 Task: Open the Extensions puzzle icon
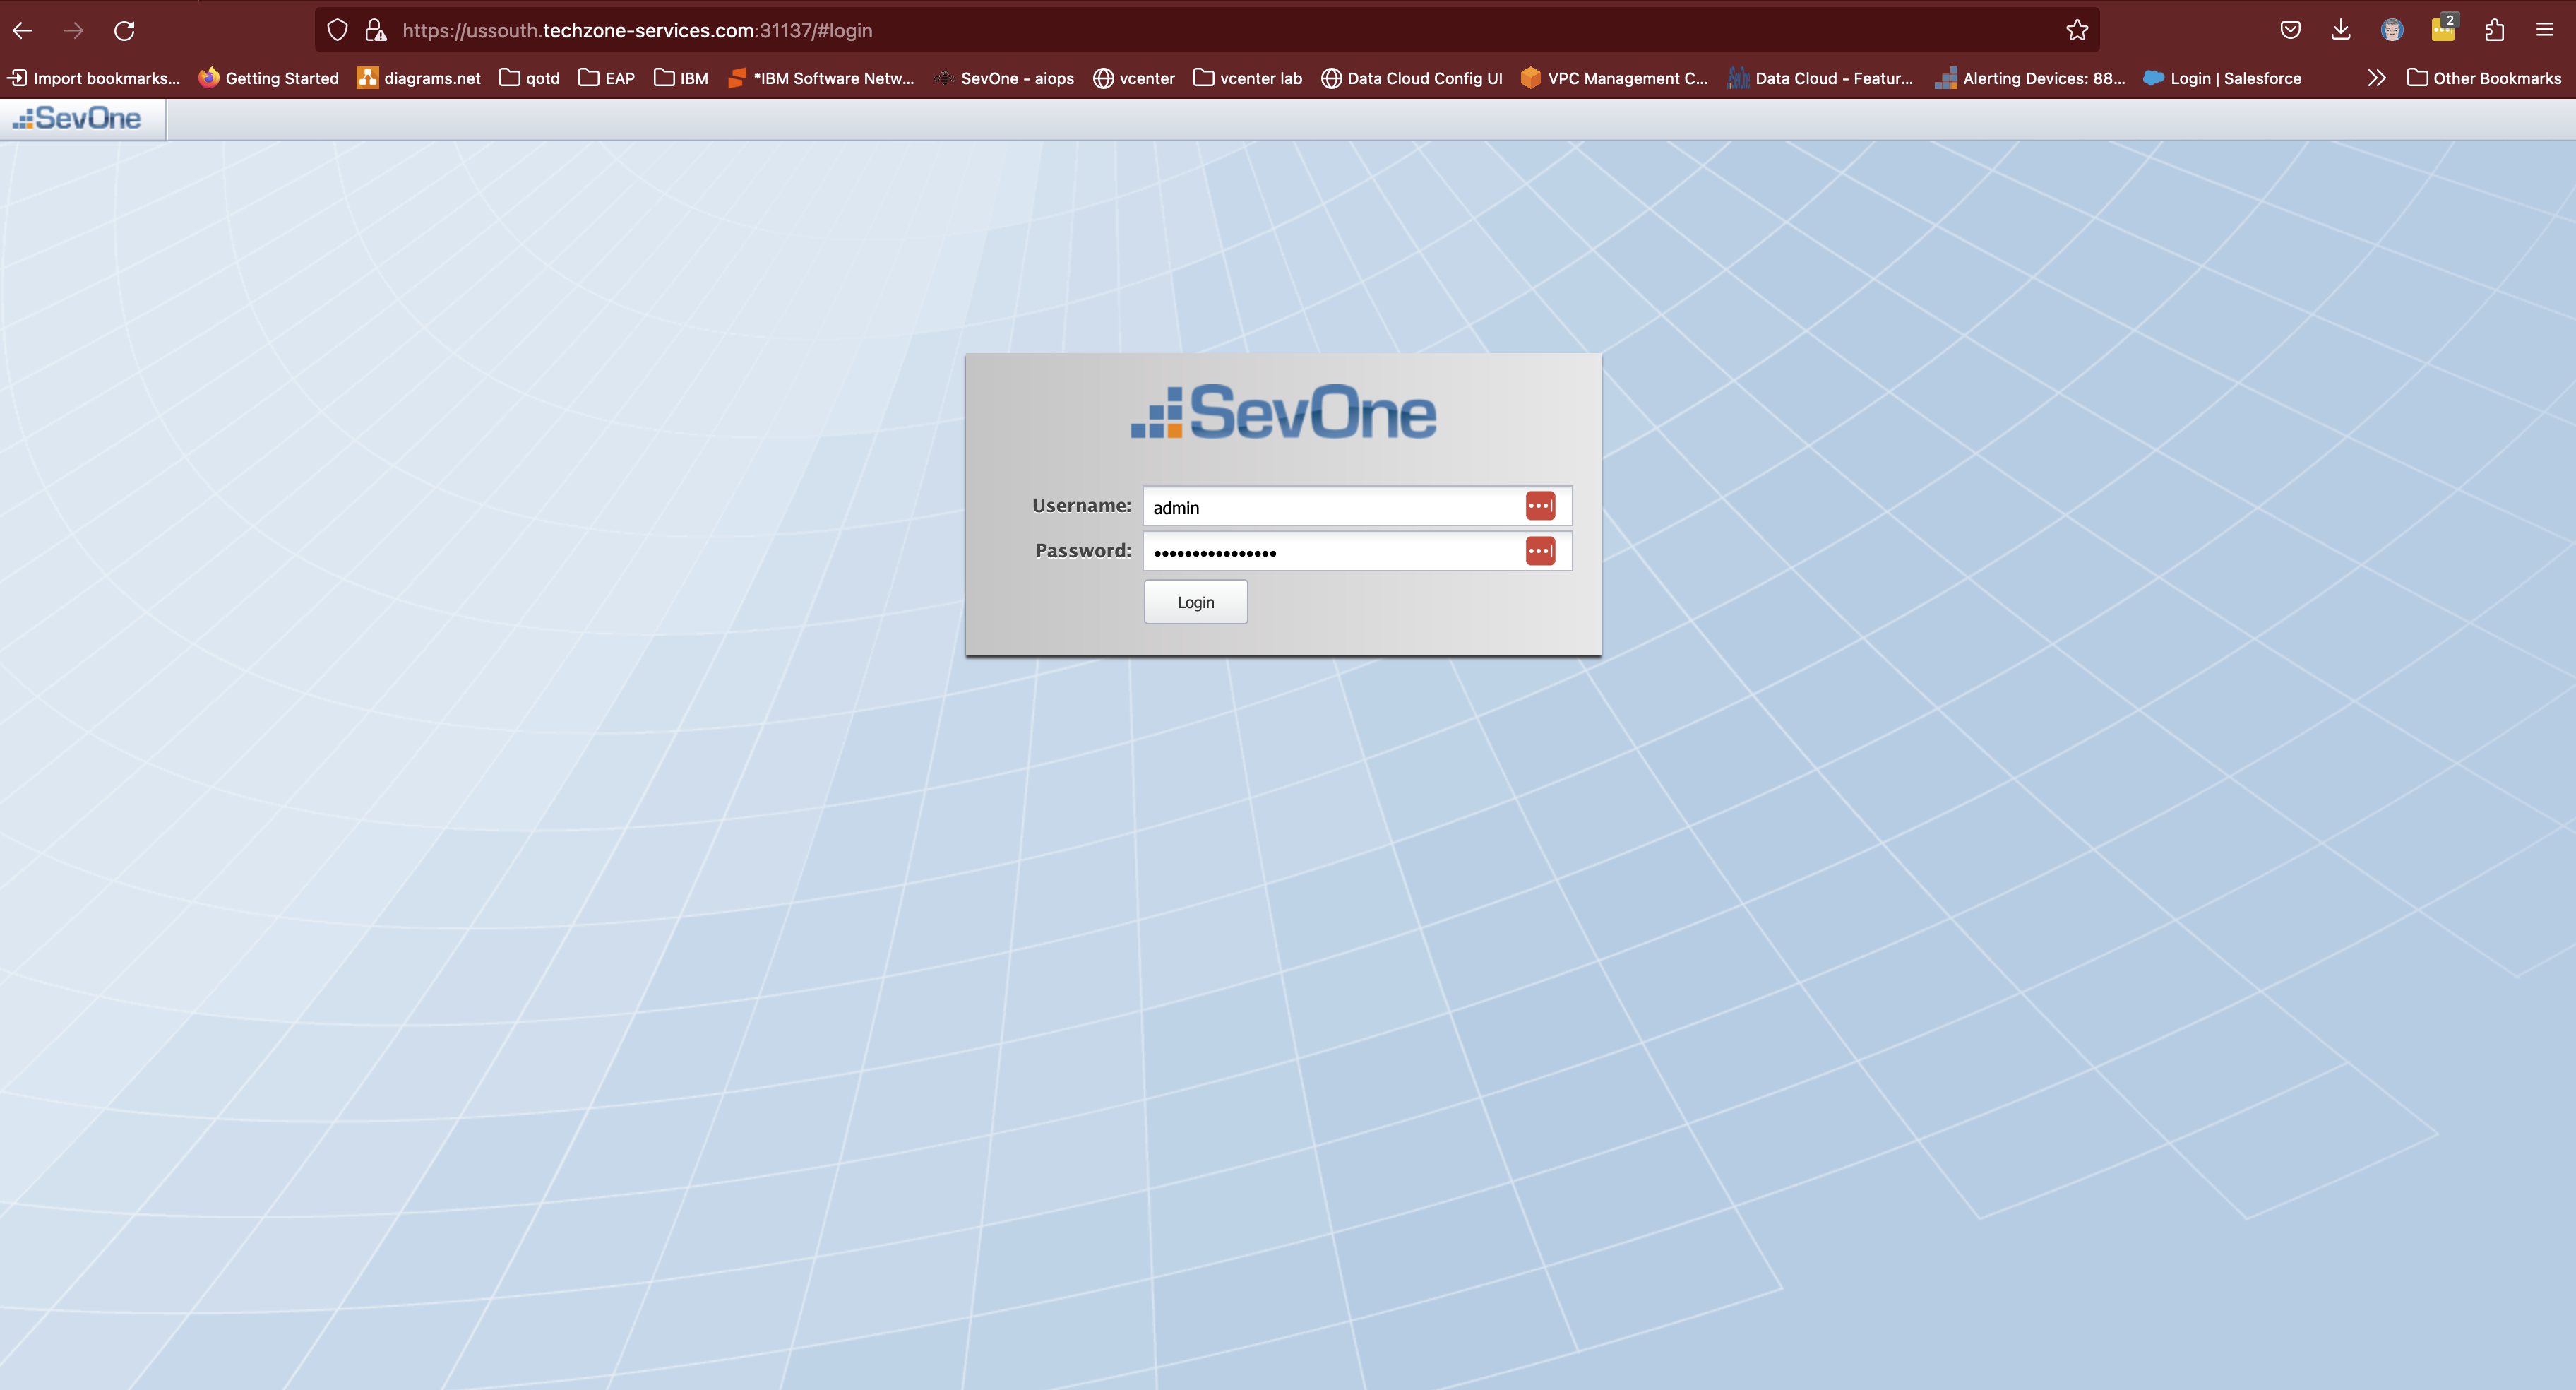pos(2494,30)
